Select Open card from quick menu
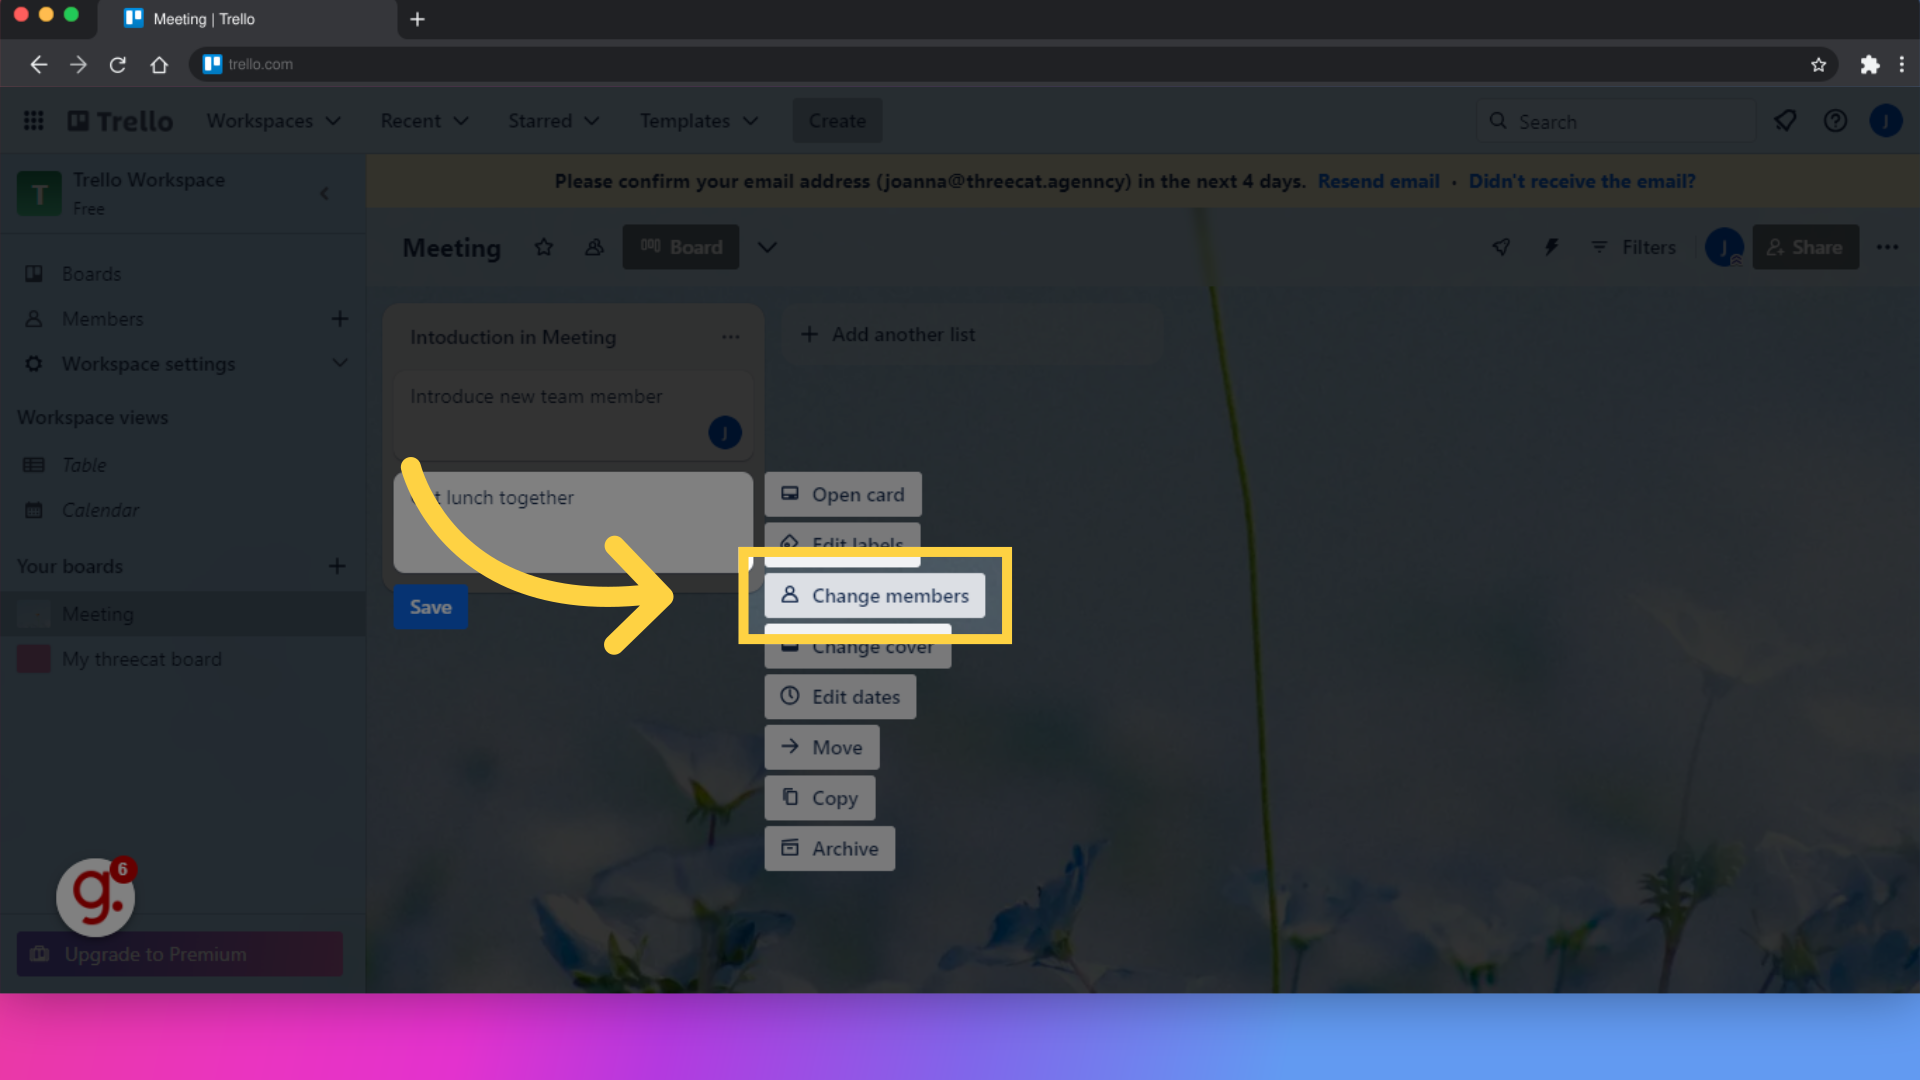Viewport: 1920px width, 1080px height. coord(842,494)
